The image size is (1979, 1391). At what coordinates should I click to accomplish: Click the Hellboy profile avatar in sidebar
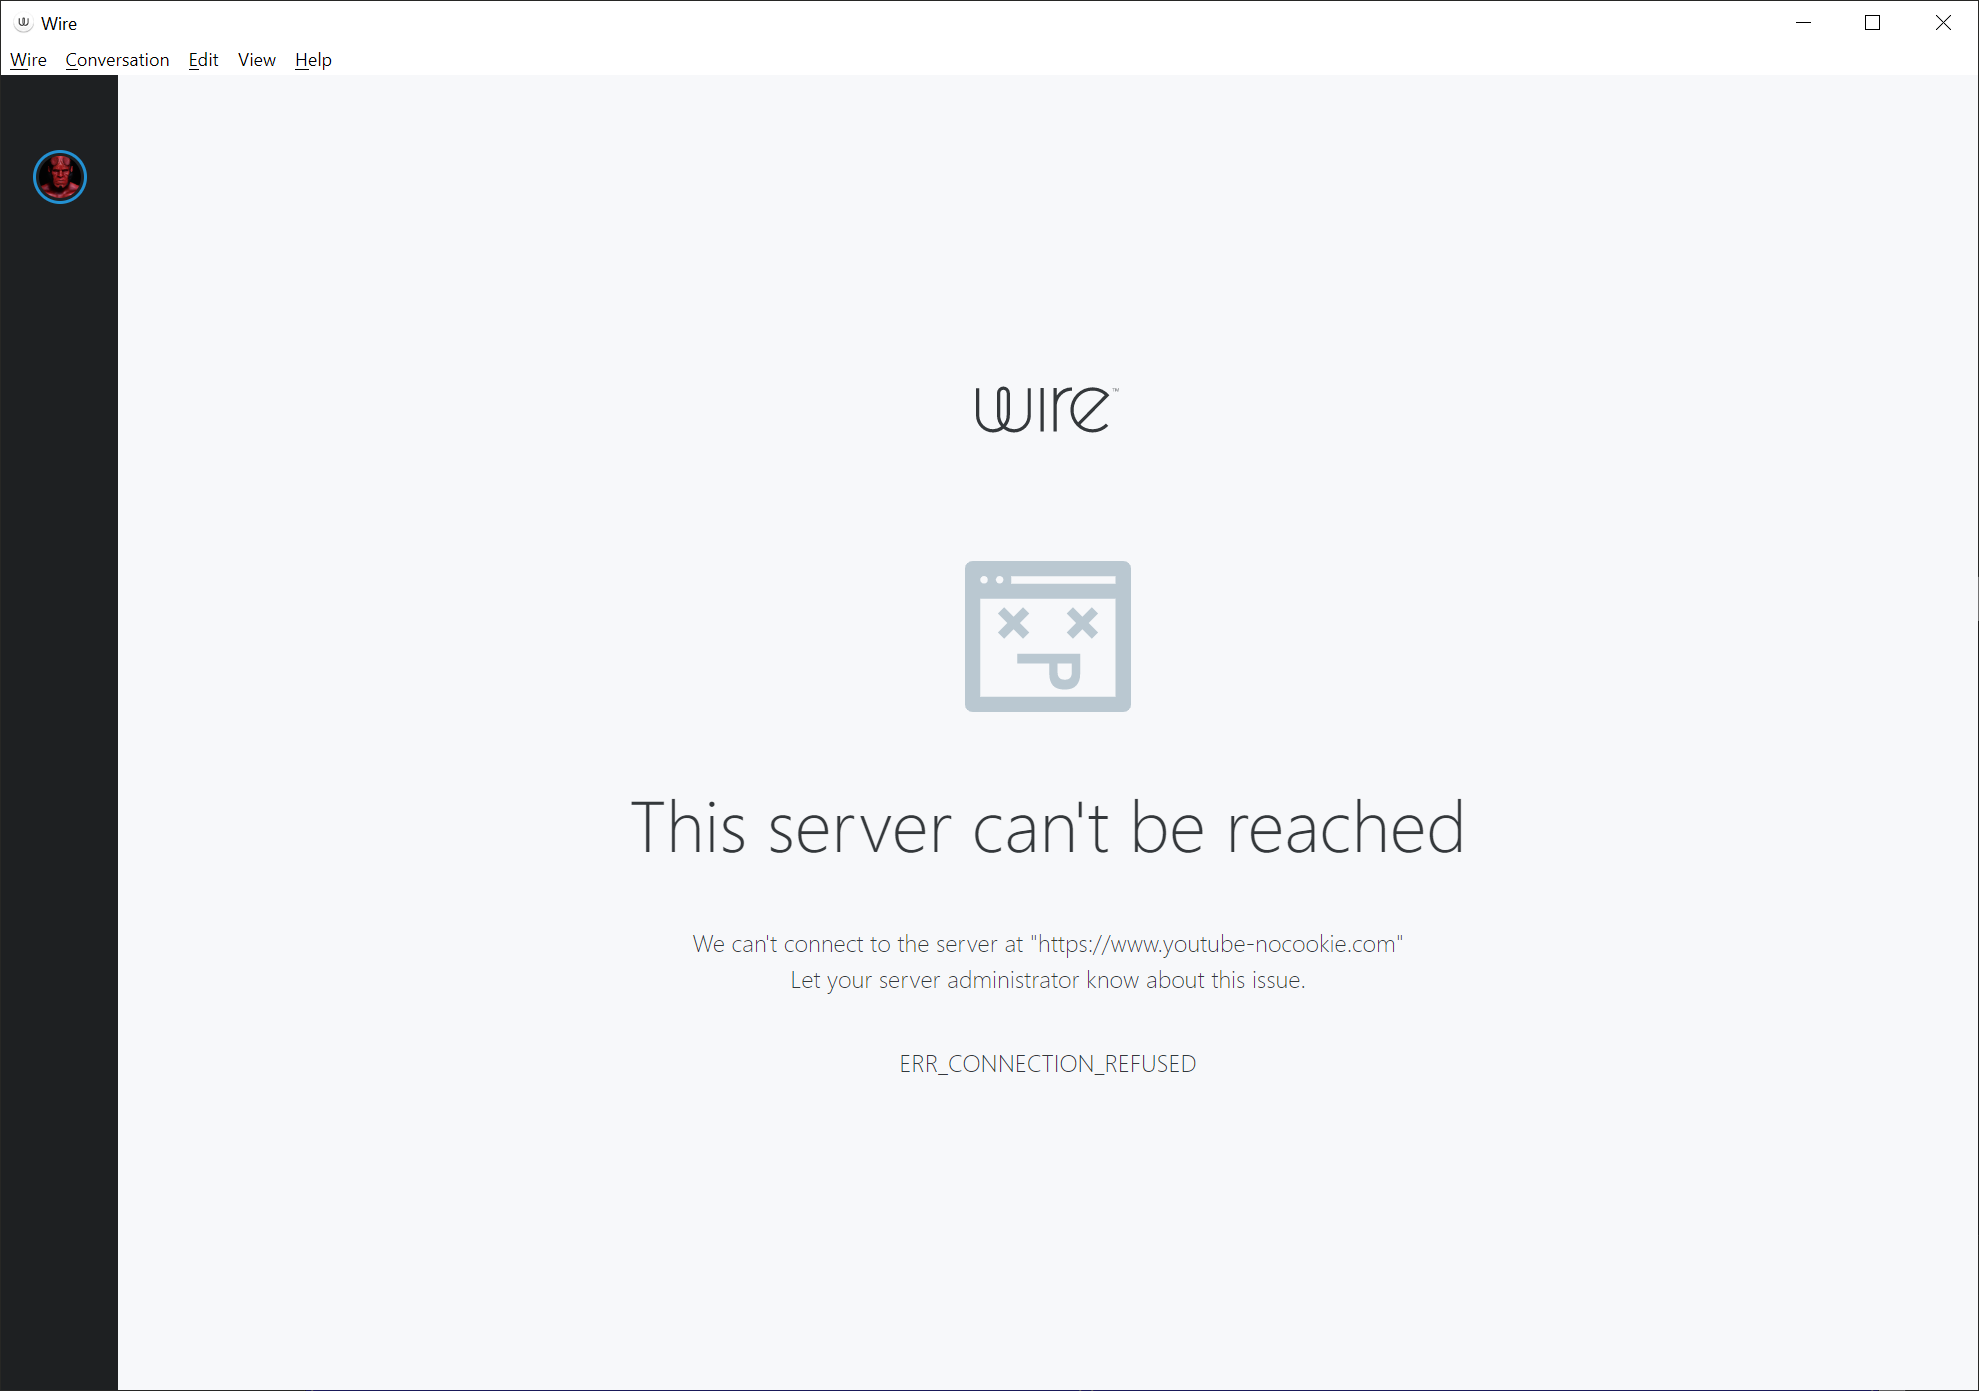click(x=59, y=177)
